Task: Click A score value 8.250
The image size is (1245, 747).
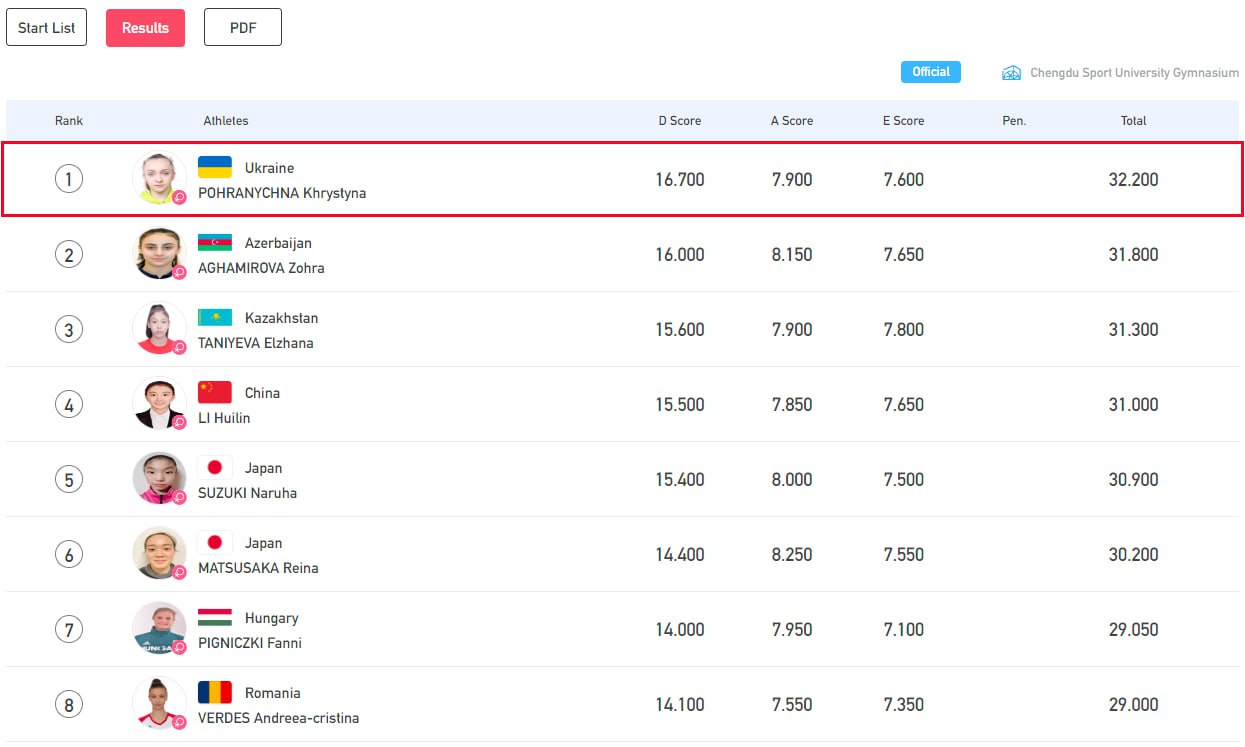Action: pyautogui.click(x=792, y=555)
